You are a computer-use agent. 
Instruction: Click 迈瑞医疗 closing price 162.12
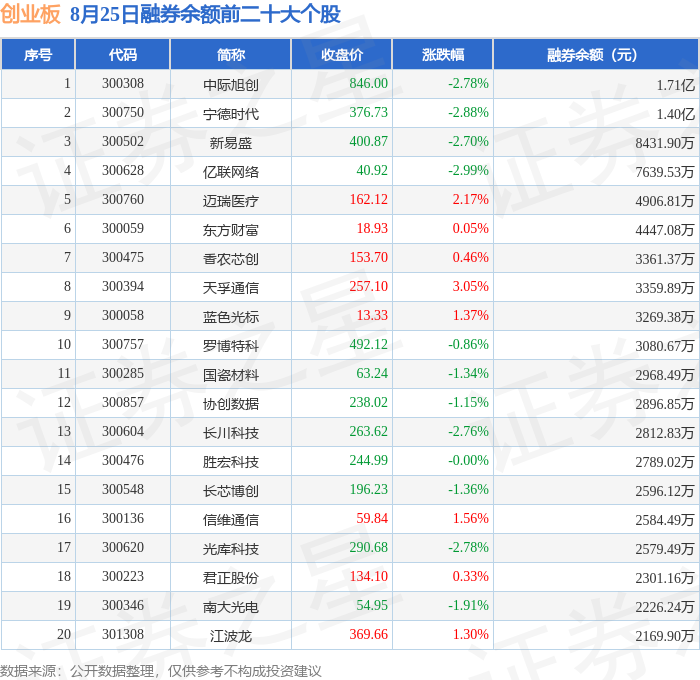tap(369, 199)
